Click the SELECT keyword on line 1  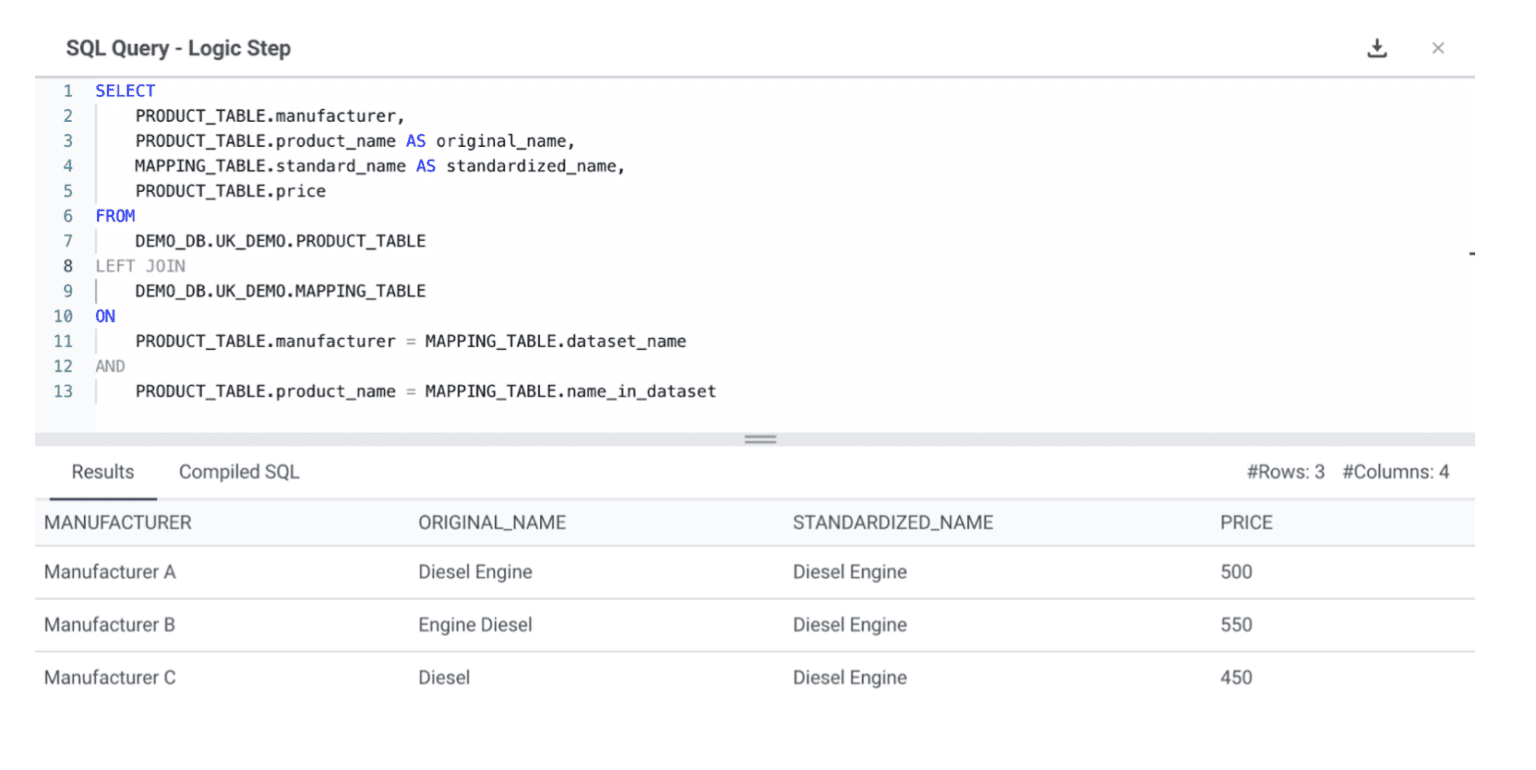pos(125,90)
